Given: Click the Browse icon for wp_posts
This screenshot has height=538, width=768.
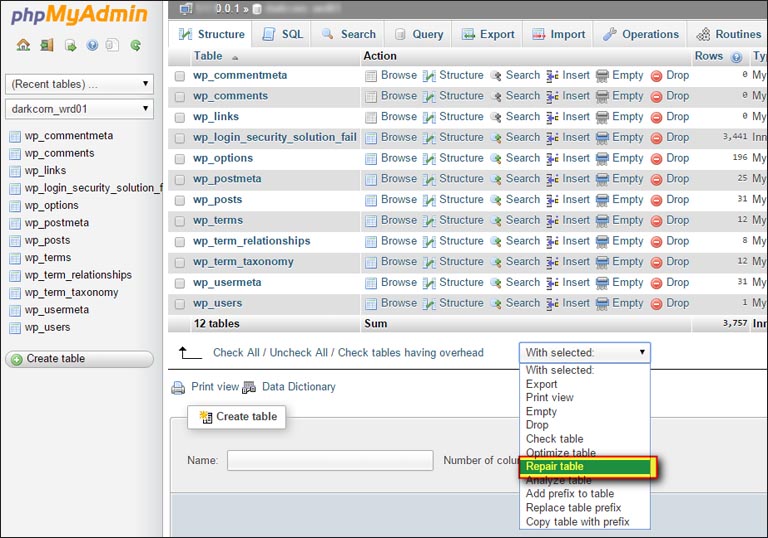Looking at the screenshot, I should tap(371, 200).
